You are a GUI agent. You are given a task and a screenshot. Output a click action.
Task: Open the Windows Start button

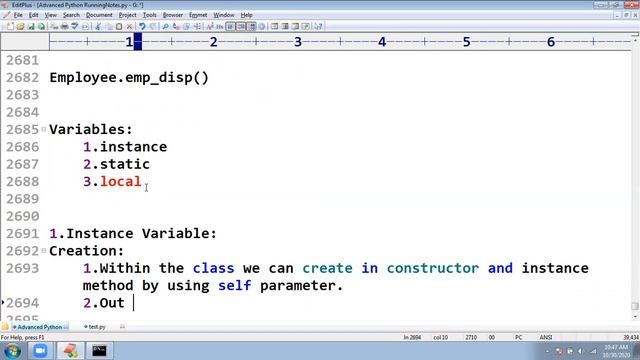12,351
